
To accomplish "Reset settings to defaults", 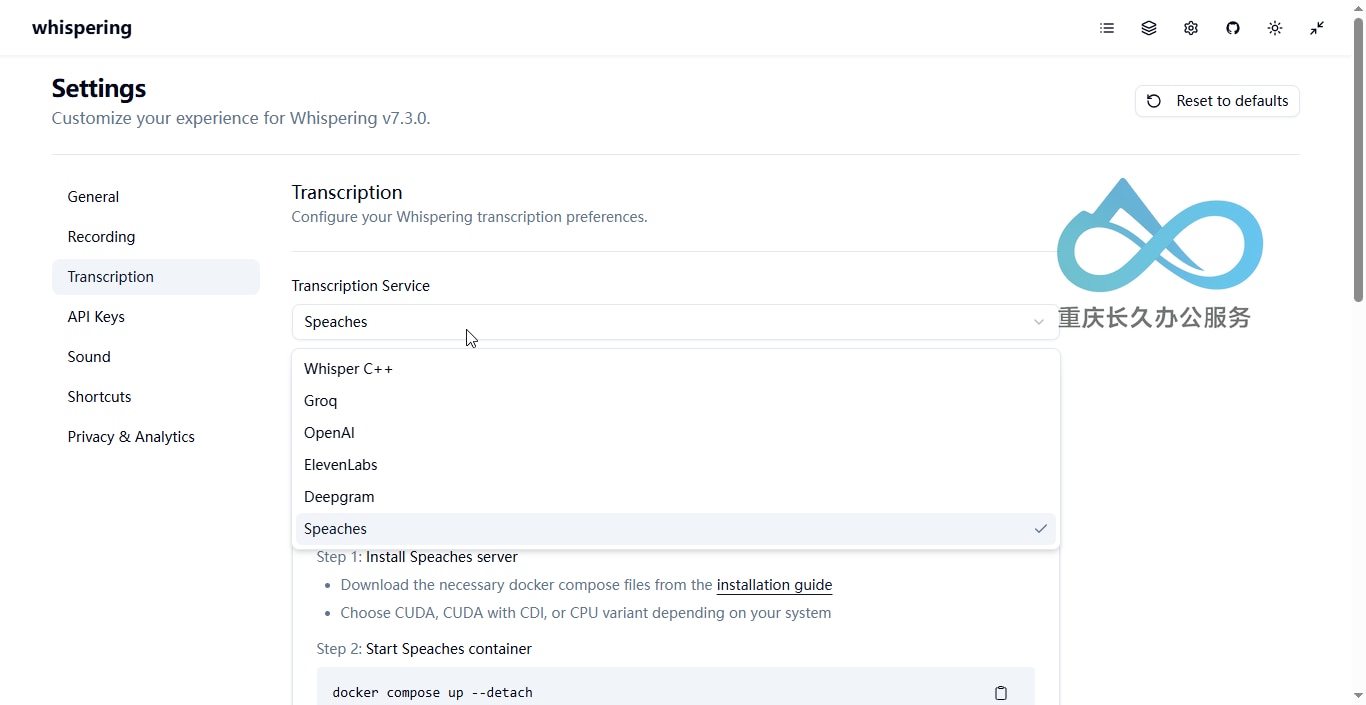I will point(1217,101).
